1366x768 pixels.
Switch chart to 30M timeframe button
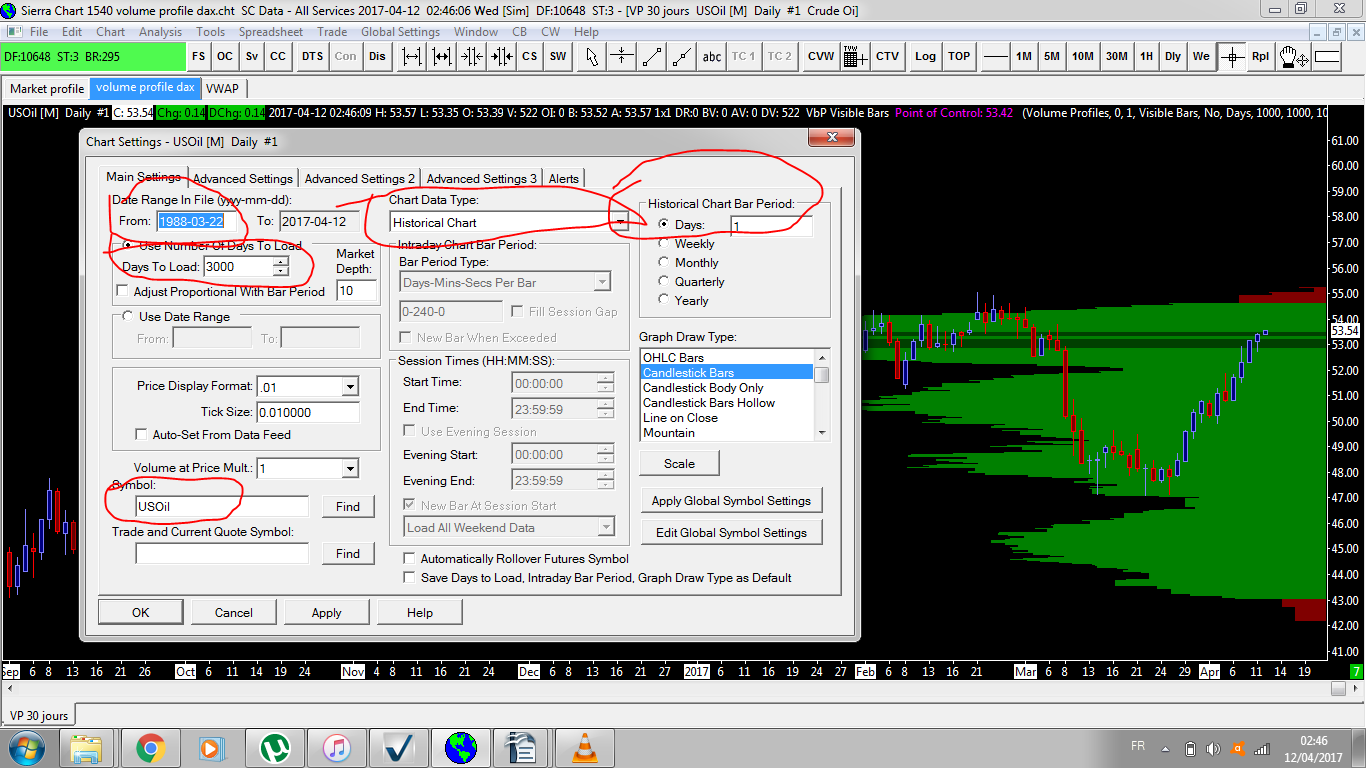[1117, 56]
